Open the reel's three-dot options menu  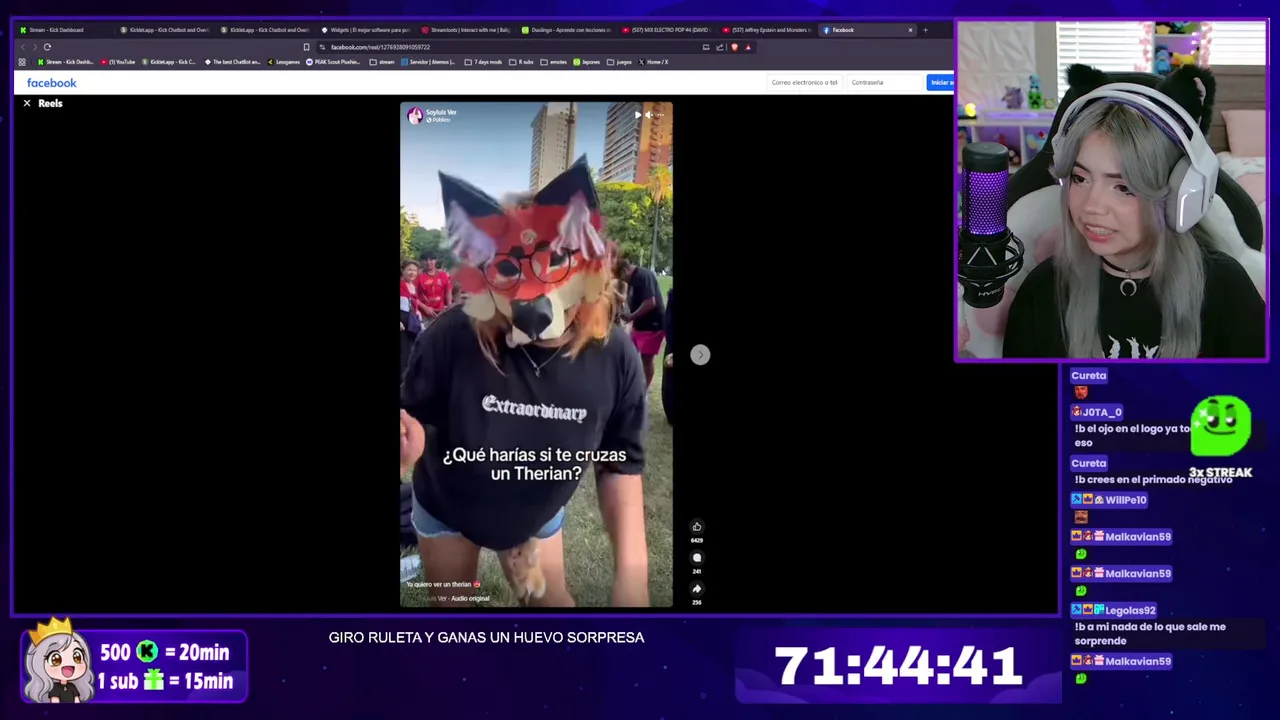(x=660, y=115)
